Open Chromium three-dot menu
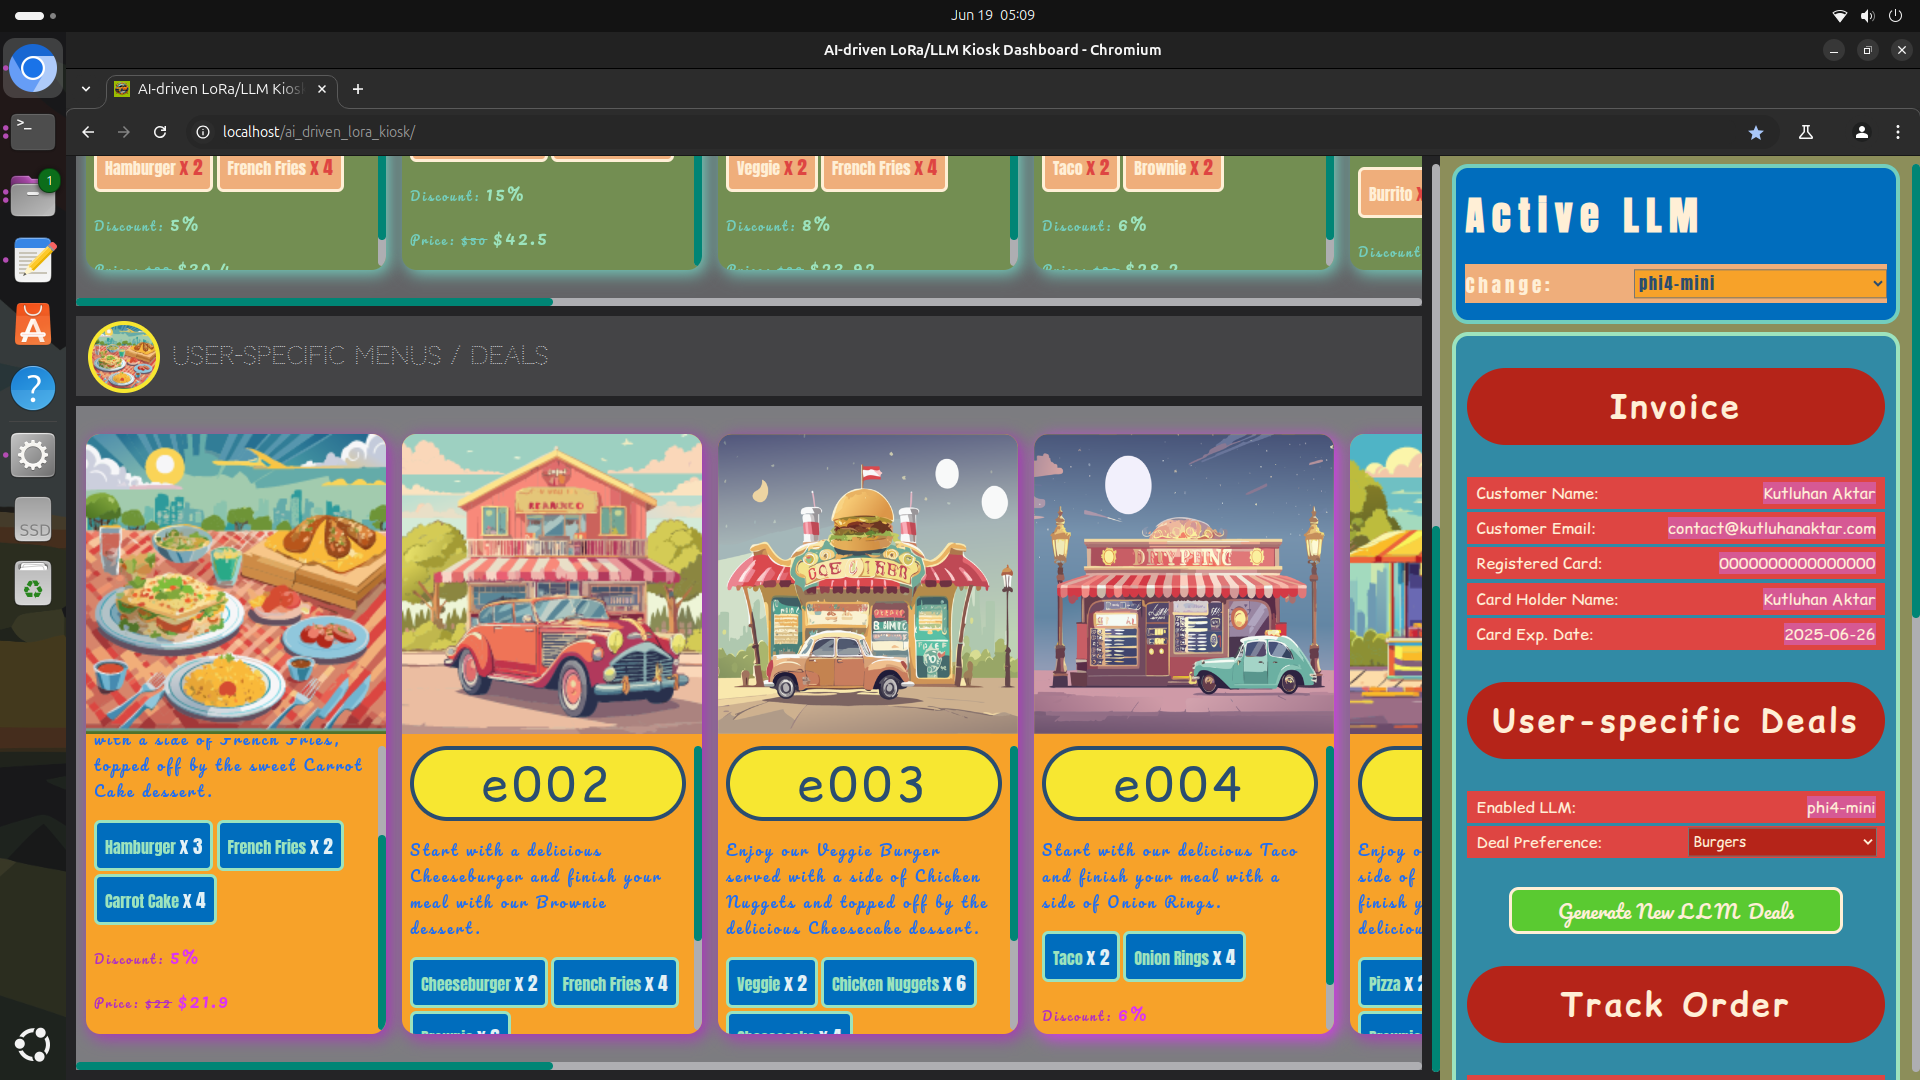 (1898, 132)
